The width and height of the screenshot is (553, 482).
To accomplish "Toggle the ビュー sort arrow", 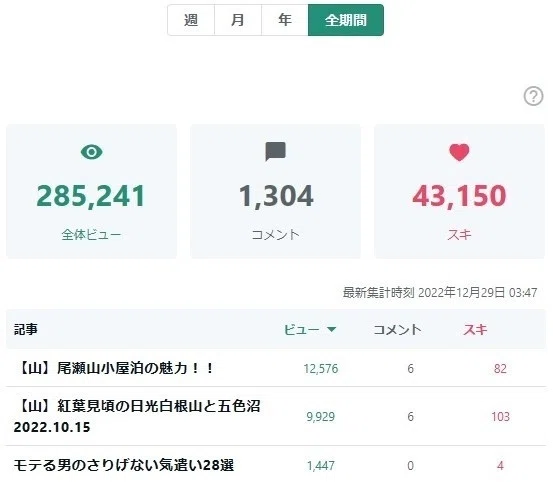I will tap(331, 329).
